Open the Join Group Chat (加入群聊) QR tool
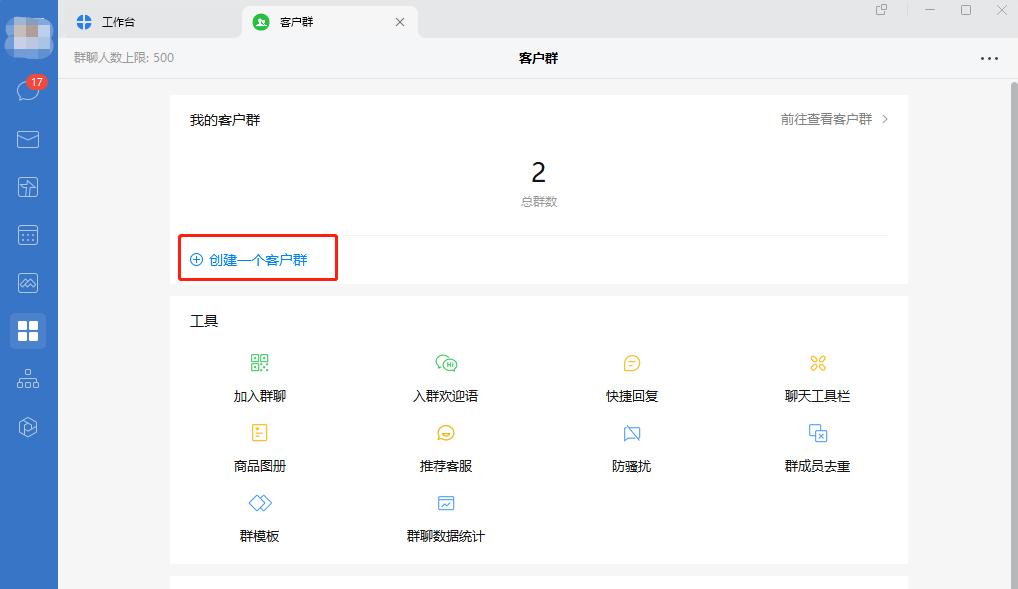 click(259, 376)
